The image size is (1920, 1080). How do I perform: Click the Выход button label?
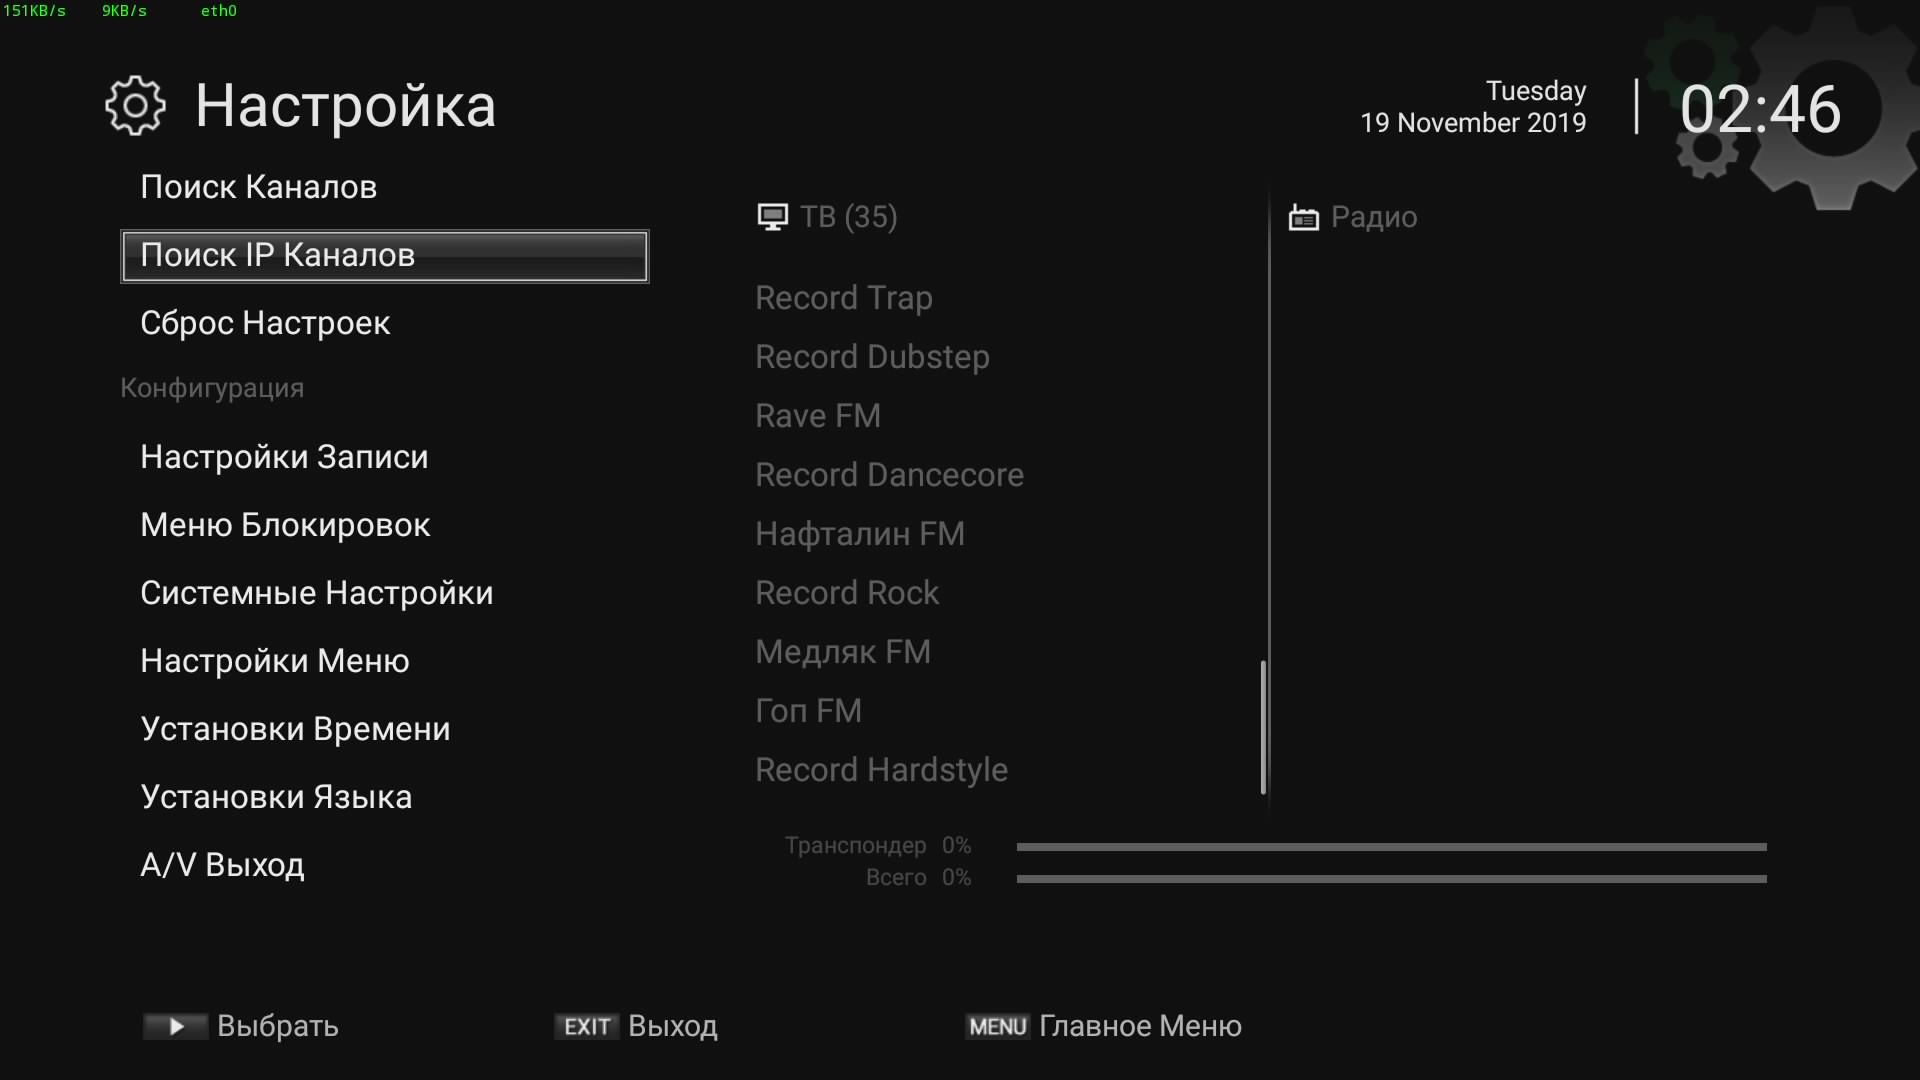673,1026
